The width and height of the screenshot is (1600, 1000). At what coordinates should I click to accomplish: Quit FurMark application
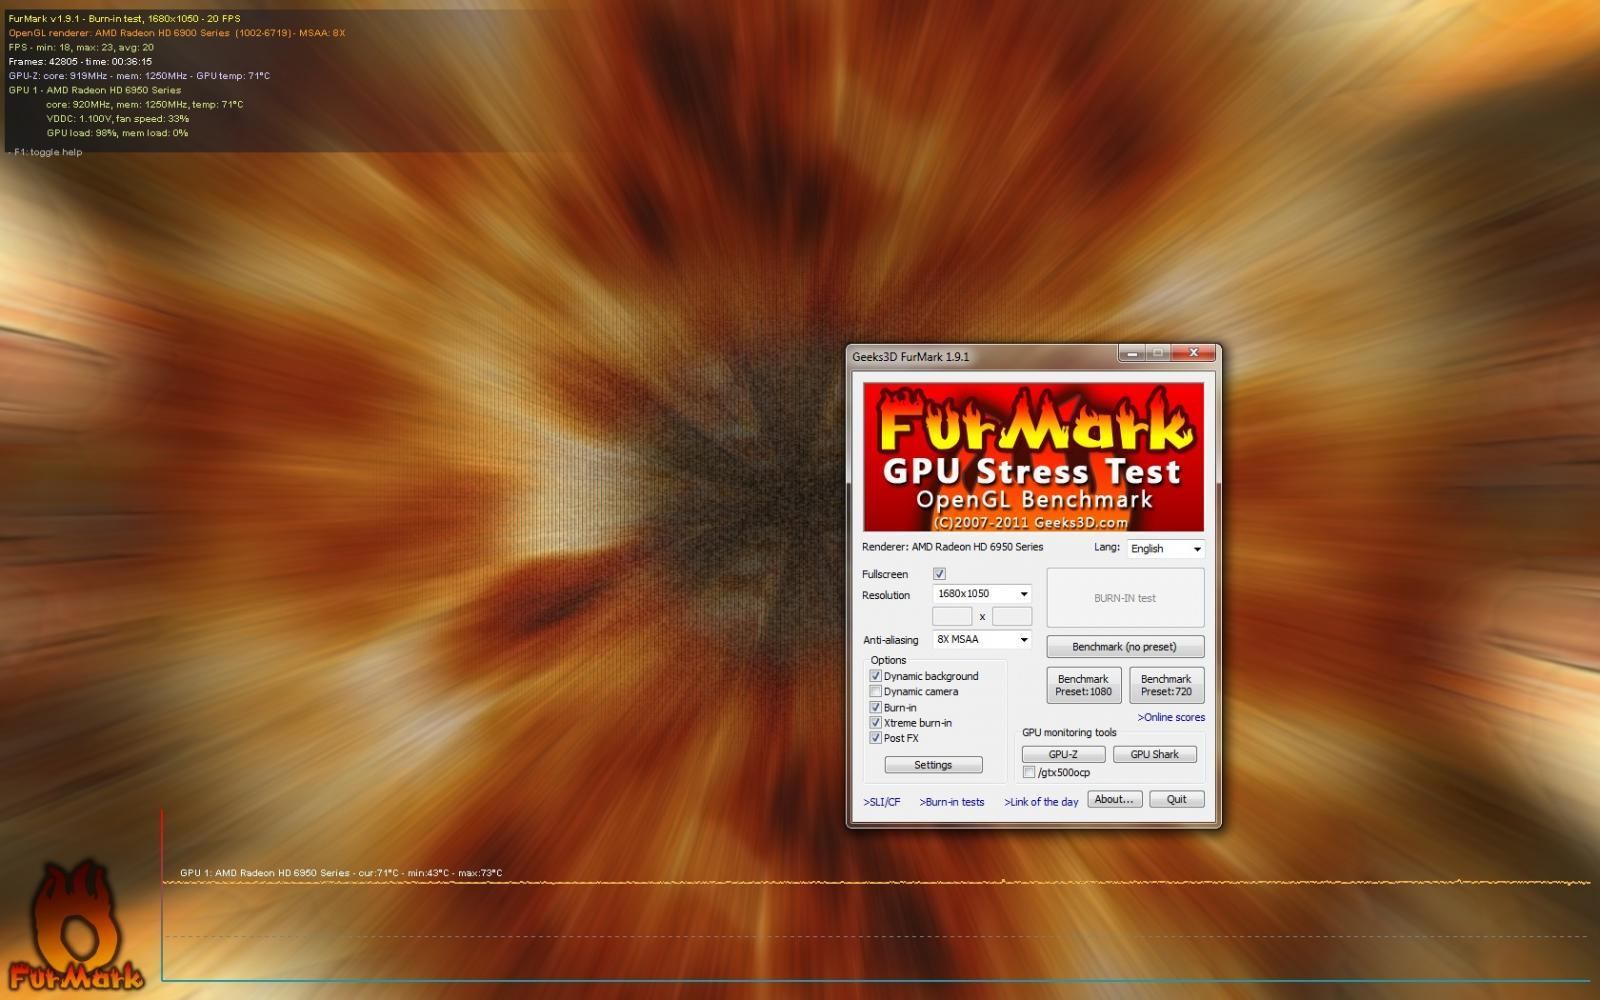coord(1177,799)
